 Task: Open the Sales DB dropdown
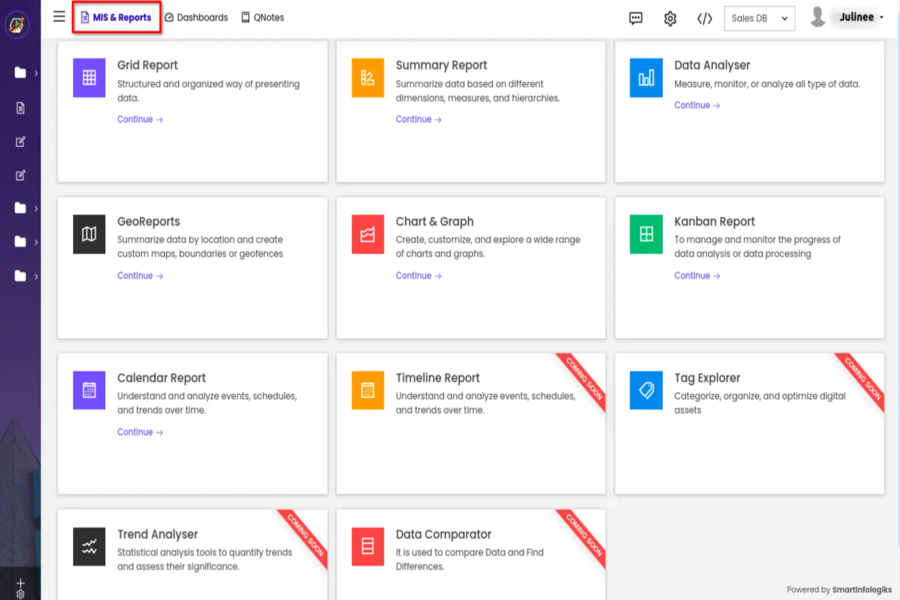click(x=759, y=18)
